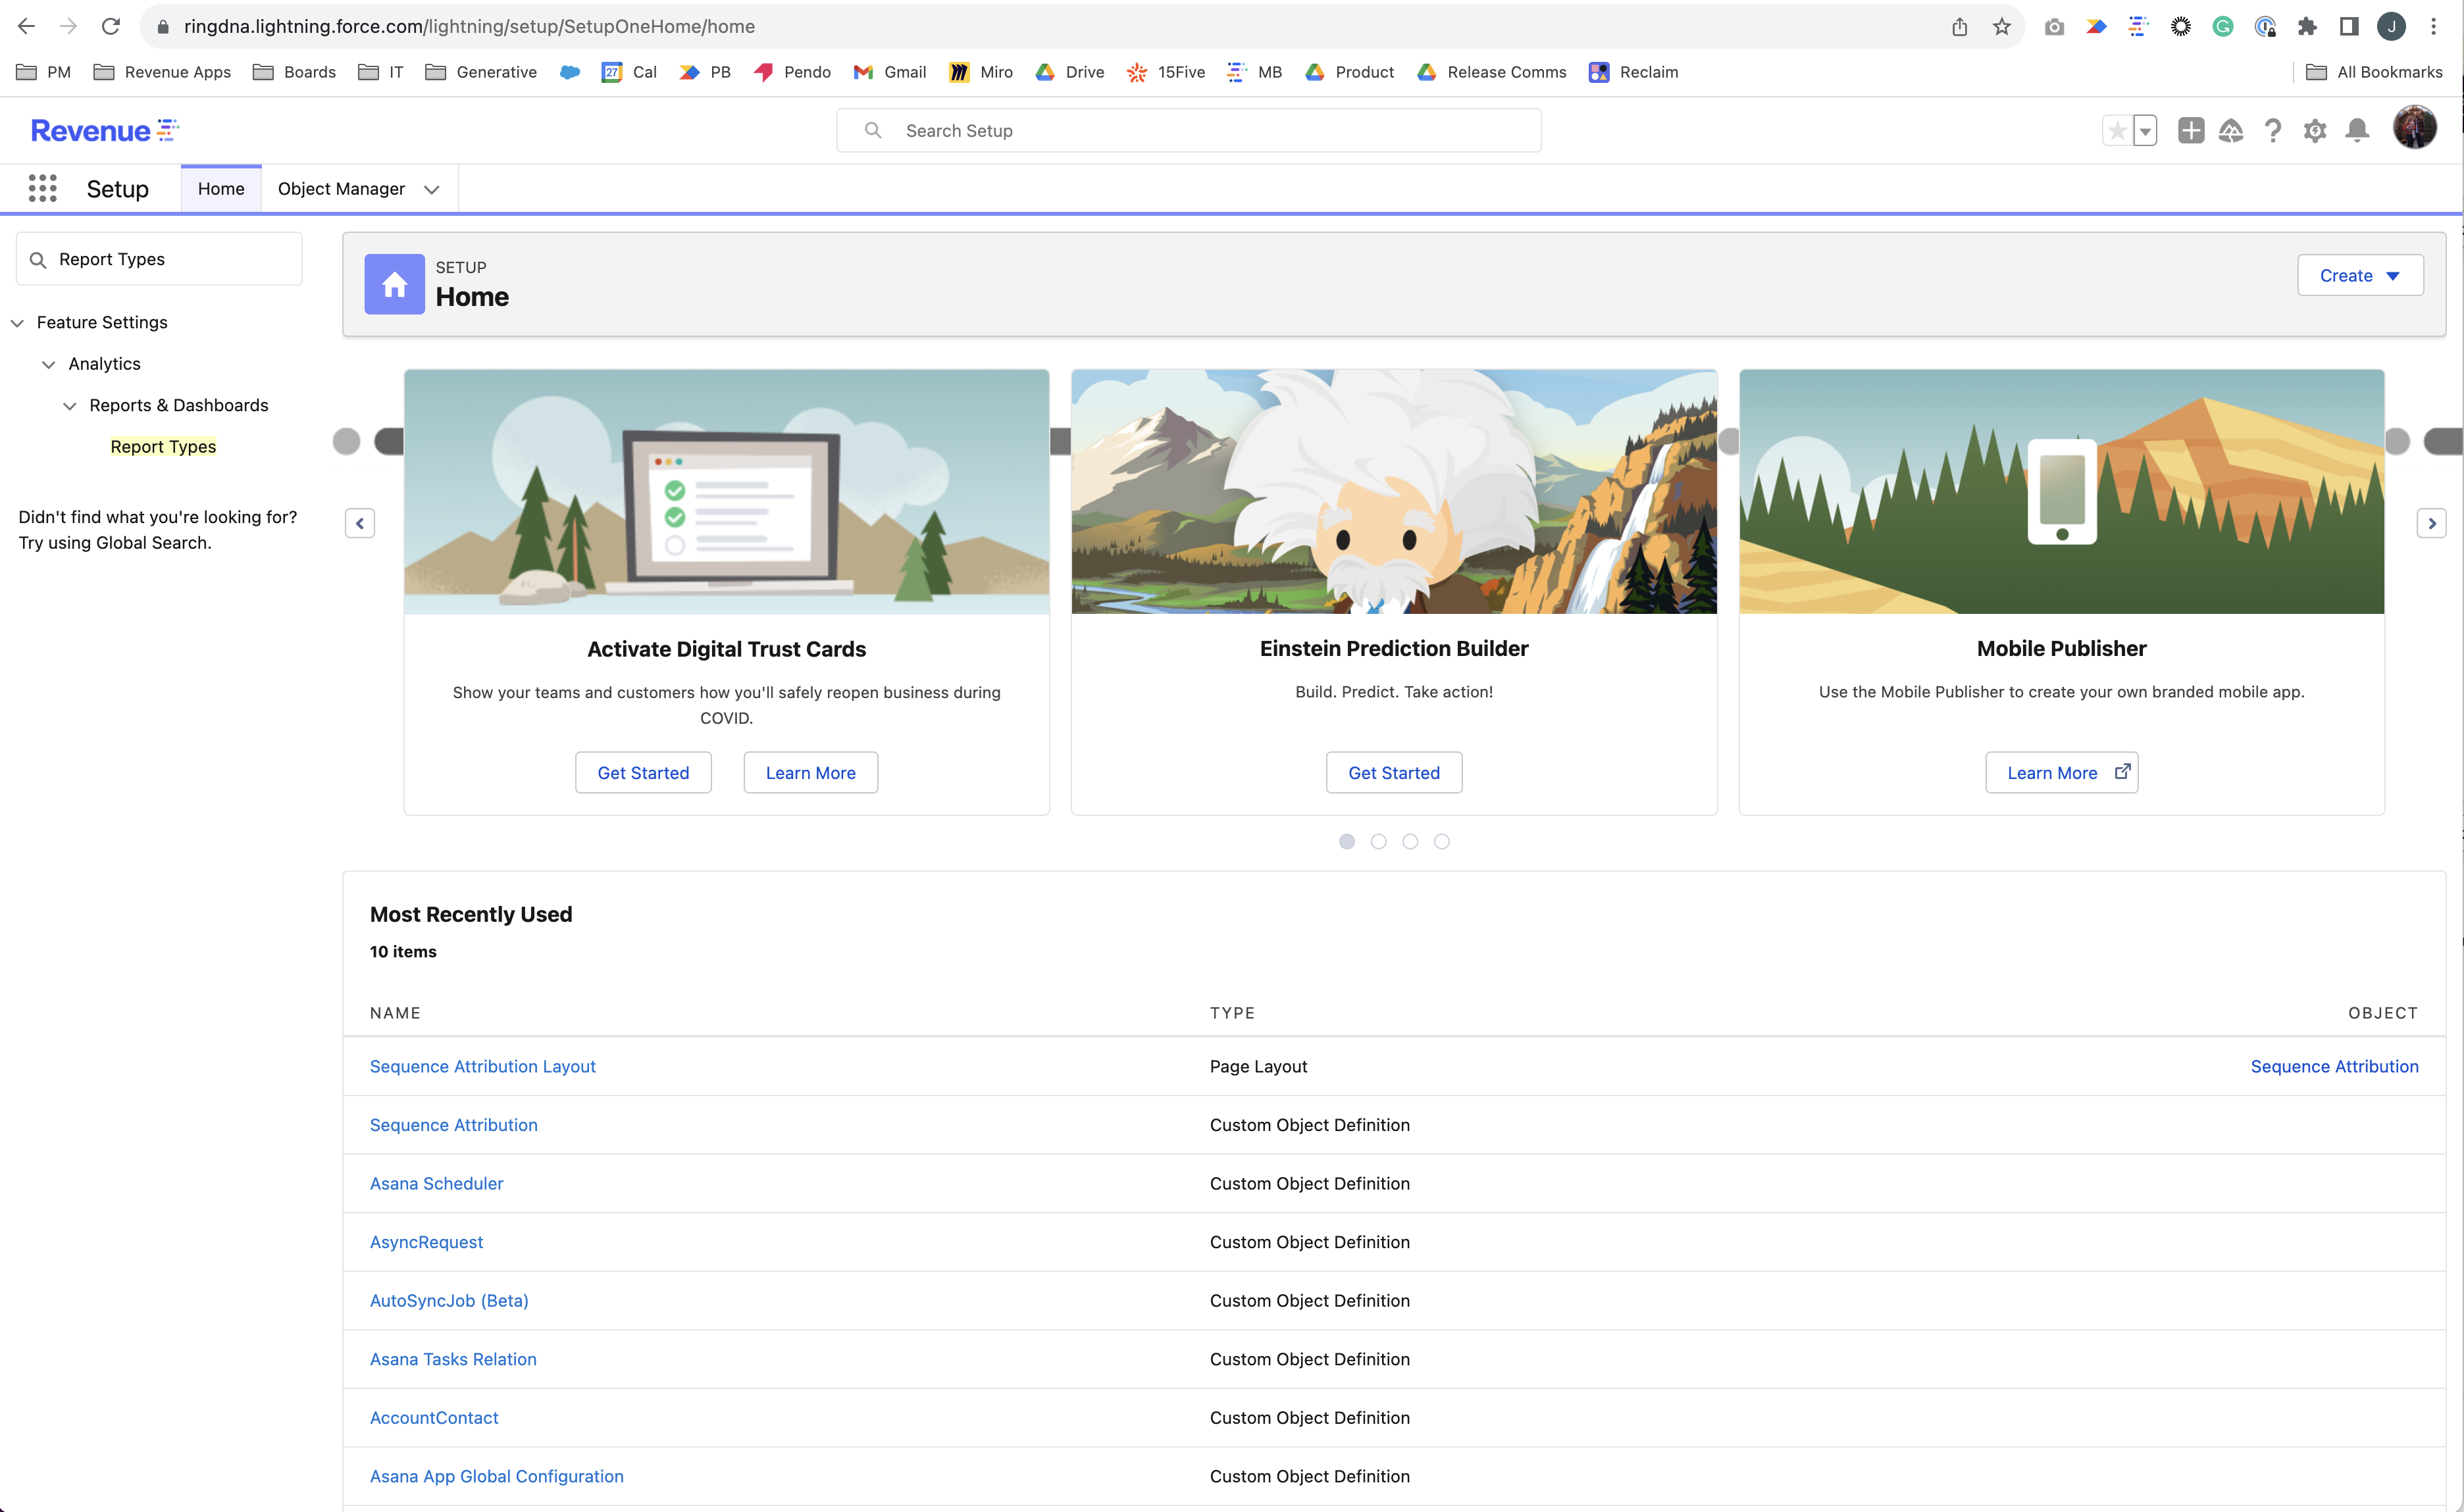The image size is (2464, 1512).
Task: Click the Favorites star icon
Action: point(2117,131)
